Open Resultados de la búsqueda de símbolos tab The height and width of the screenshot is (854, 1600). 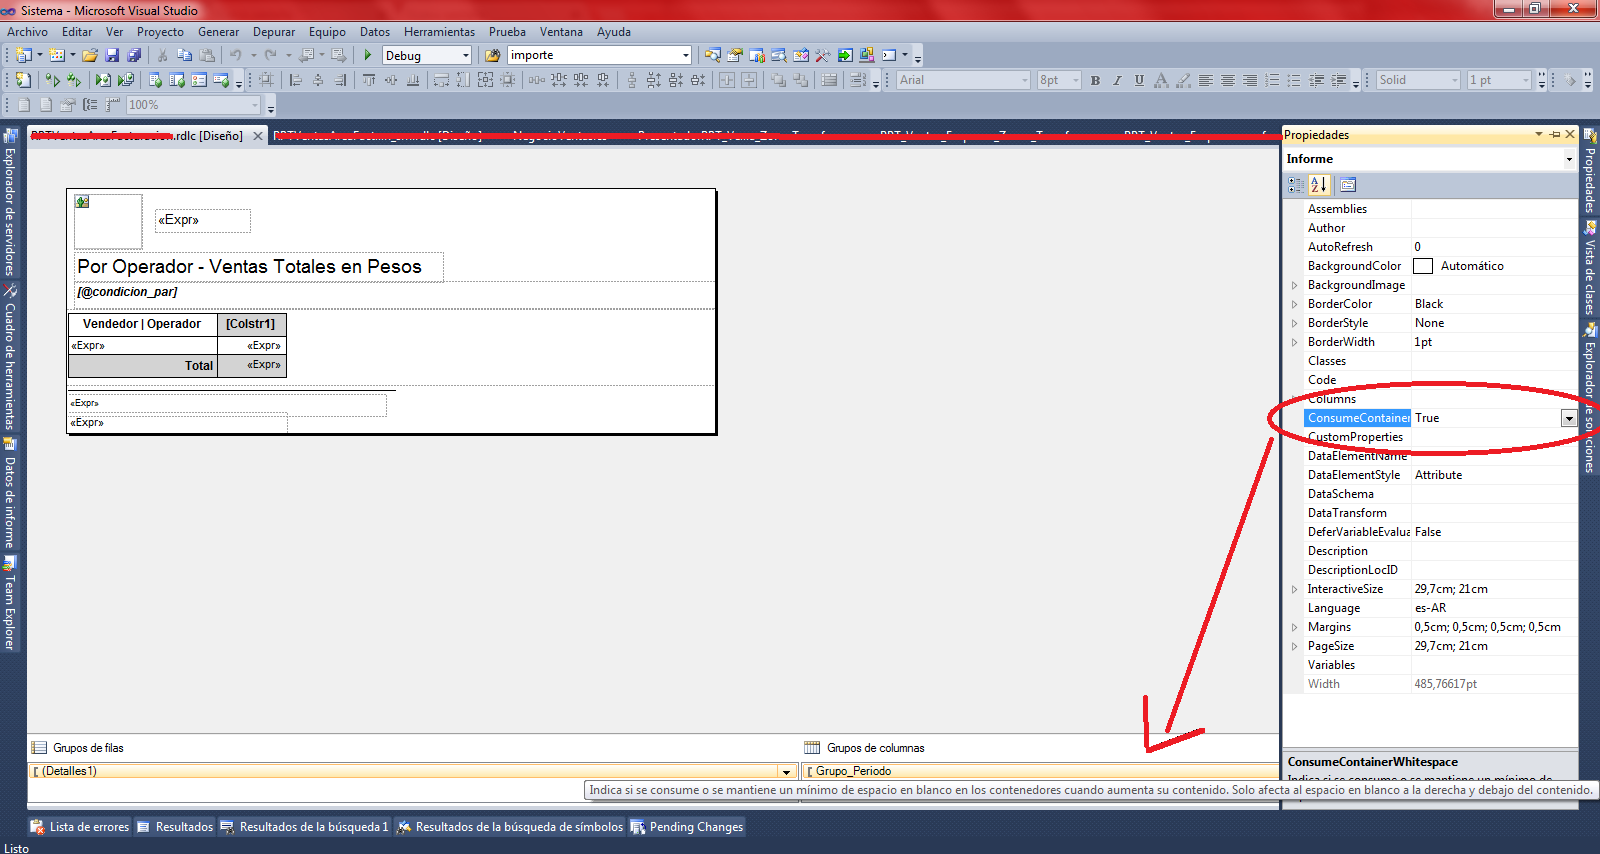[x=510, y=827]
